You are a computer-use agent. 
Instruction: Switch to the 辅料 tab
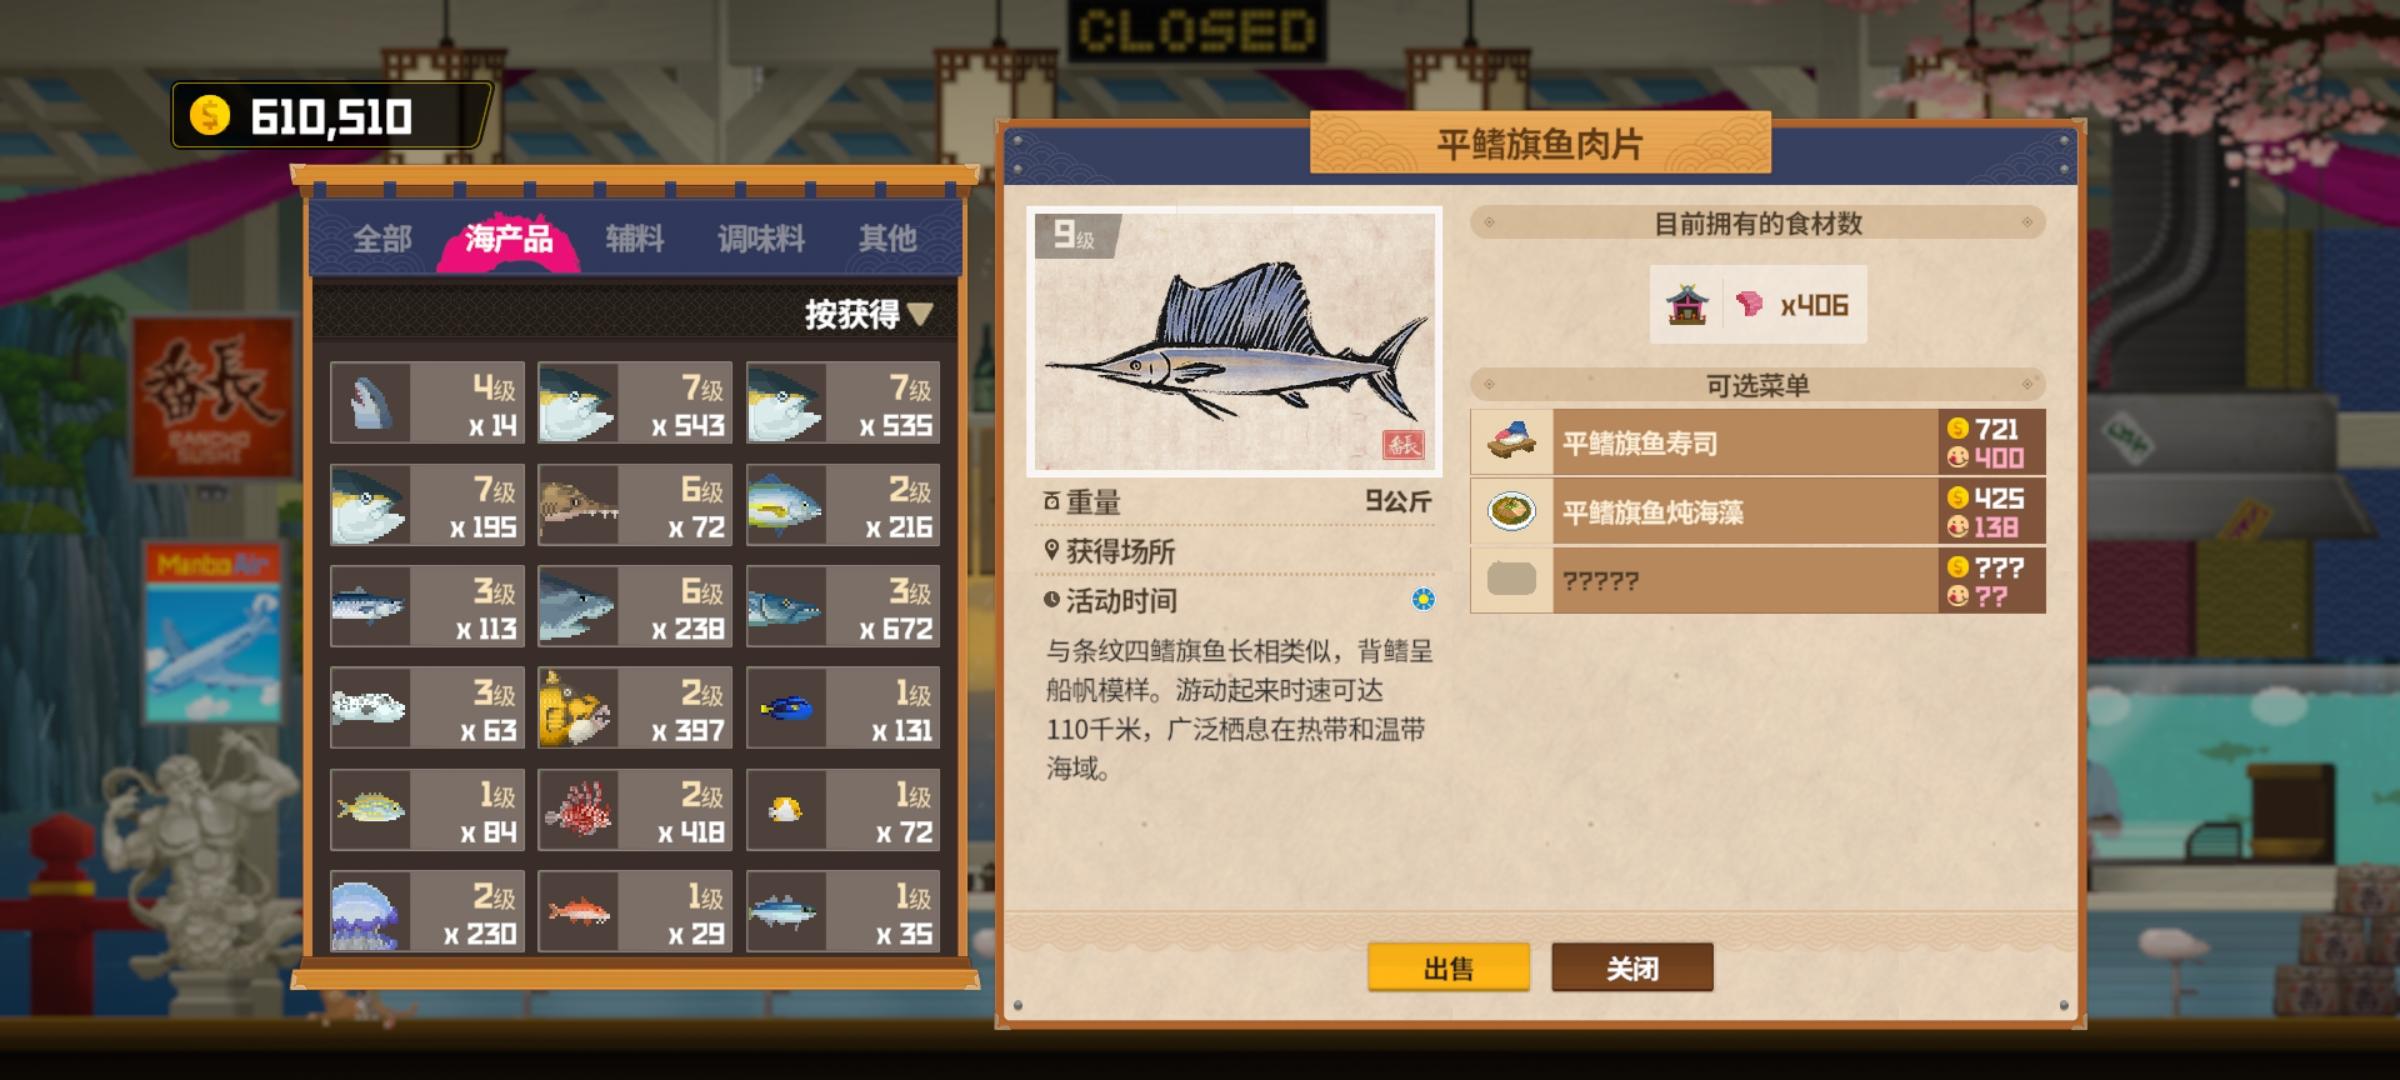pyautogui.click(x=634, y=238)
